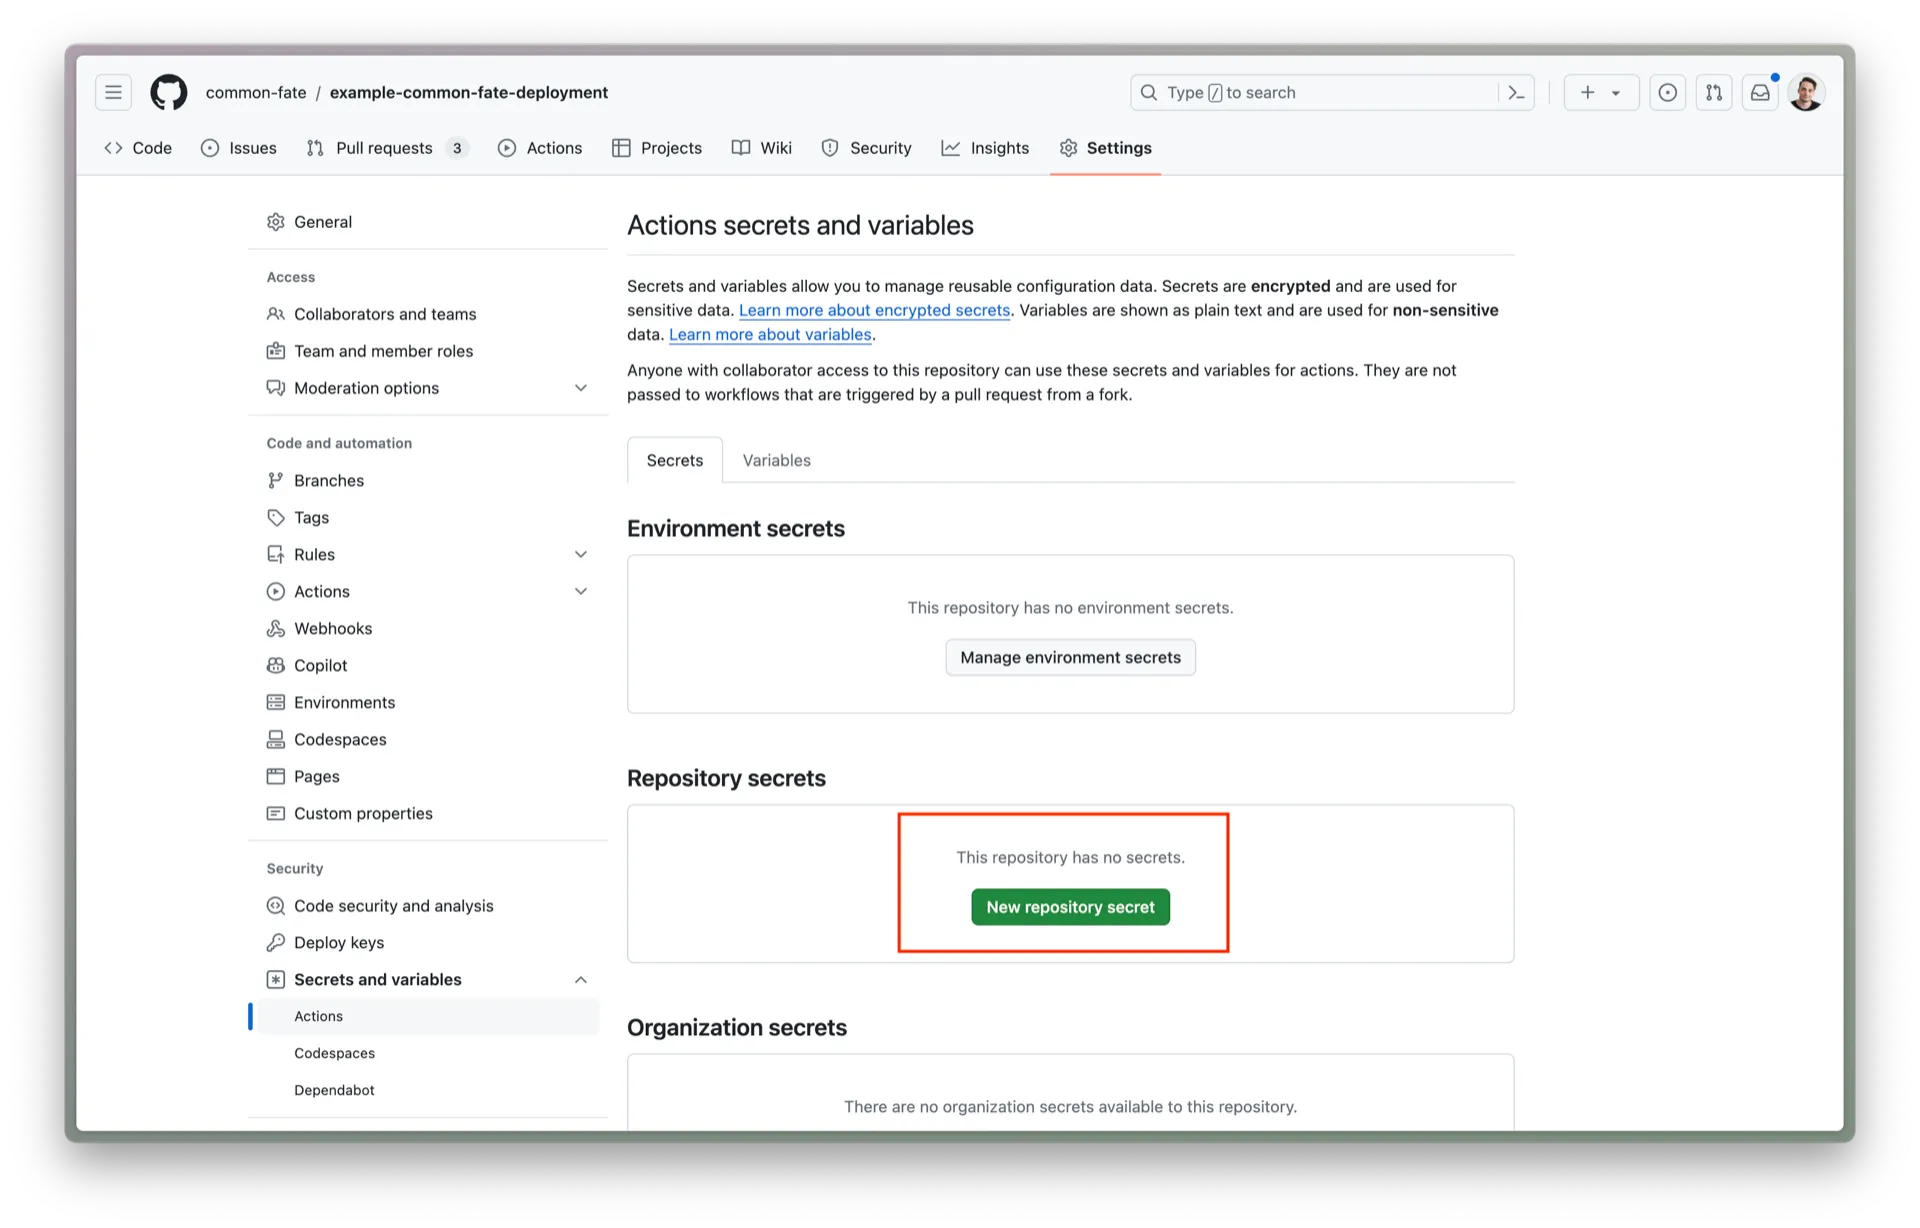This screenshot has height=1228, width=1920.
Task: Open Learn more about variables link
Action: [770, 333]
